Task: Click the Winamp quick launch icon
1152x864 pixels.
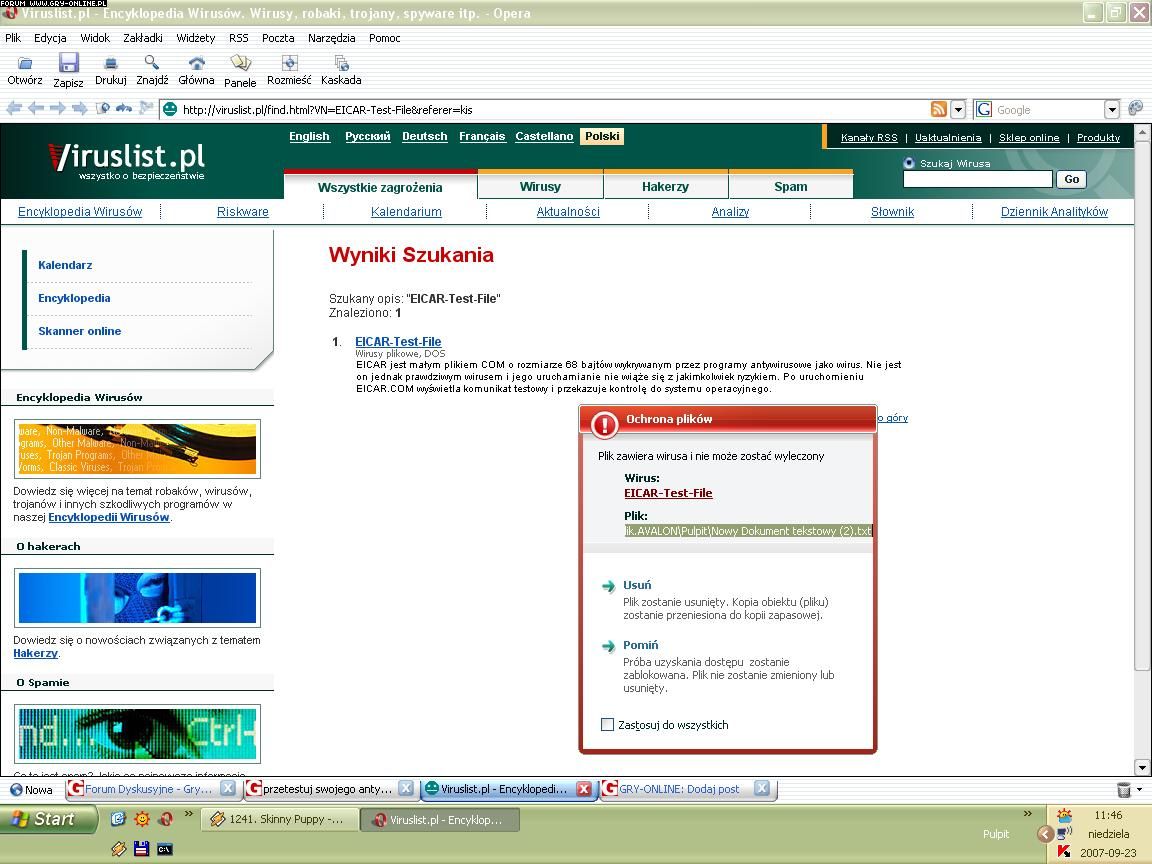Action: (x=118, y=849)
